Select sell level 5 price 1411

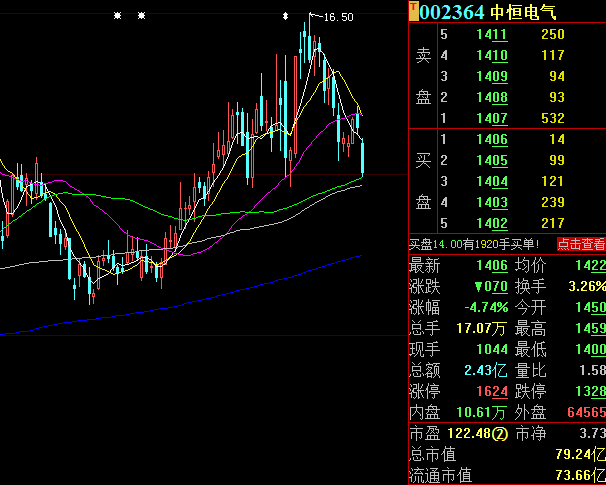491,35
